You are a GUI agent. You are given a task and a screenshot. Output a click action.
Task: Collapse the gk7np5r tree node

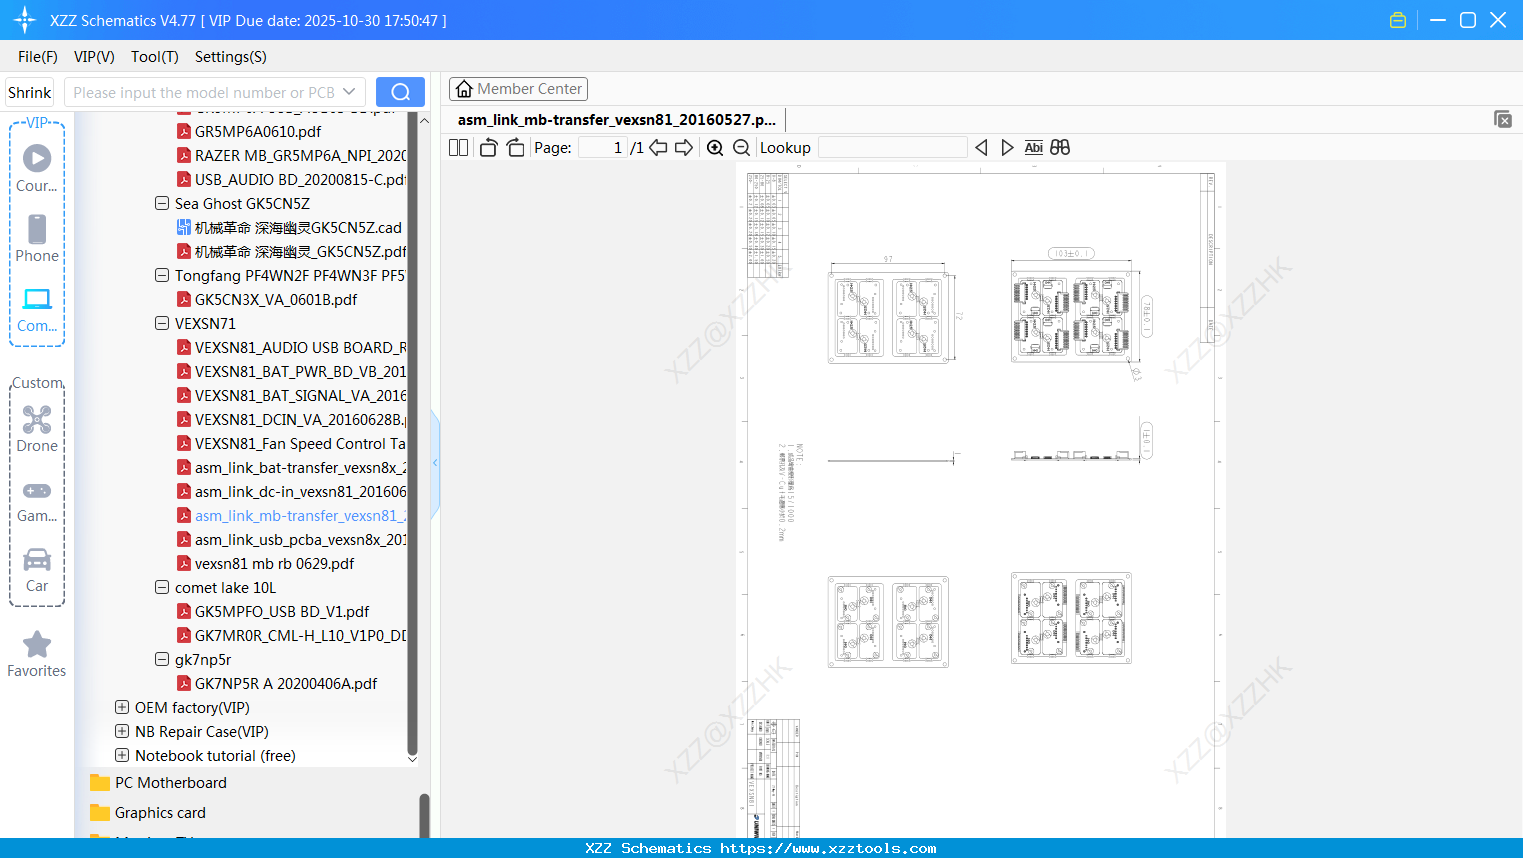(x=162, y=659)
